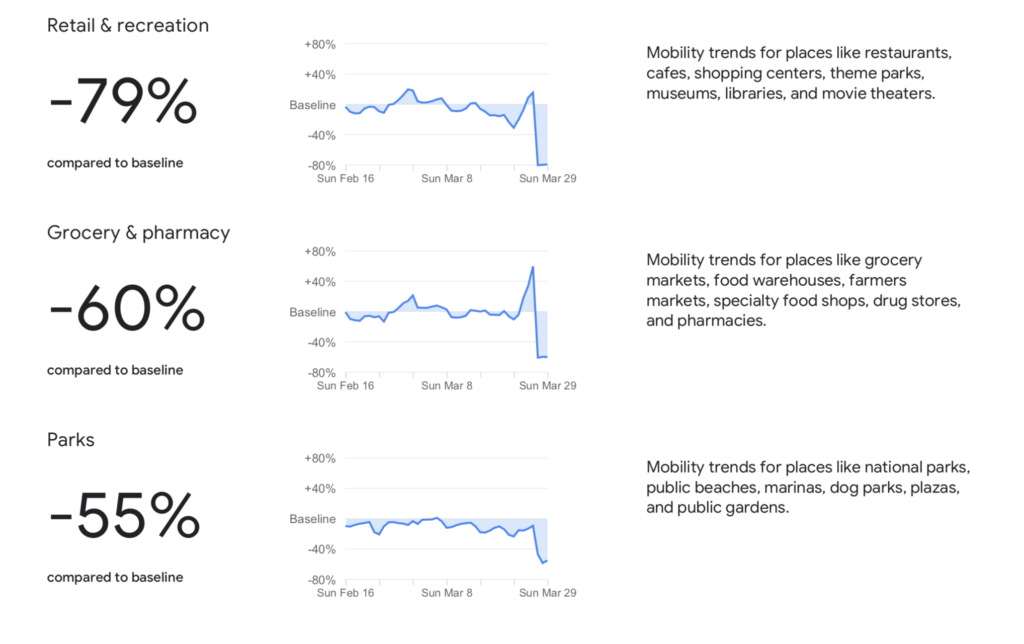Click the Grocery & pharmacy heading

tap(138, 233)
